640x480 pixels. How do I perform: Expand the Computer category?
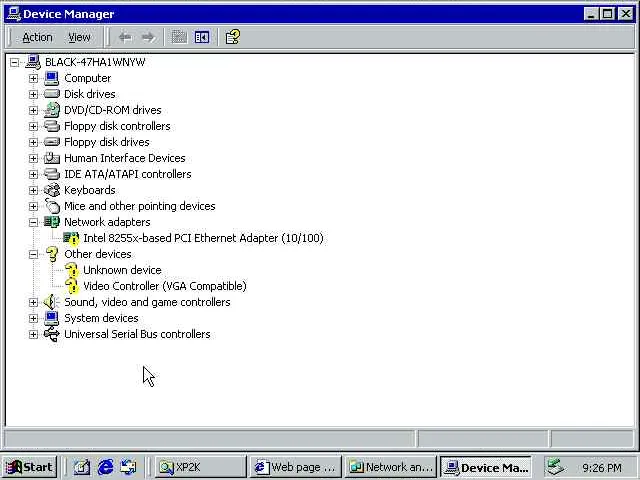click(33, 78)
